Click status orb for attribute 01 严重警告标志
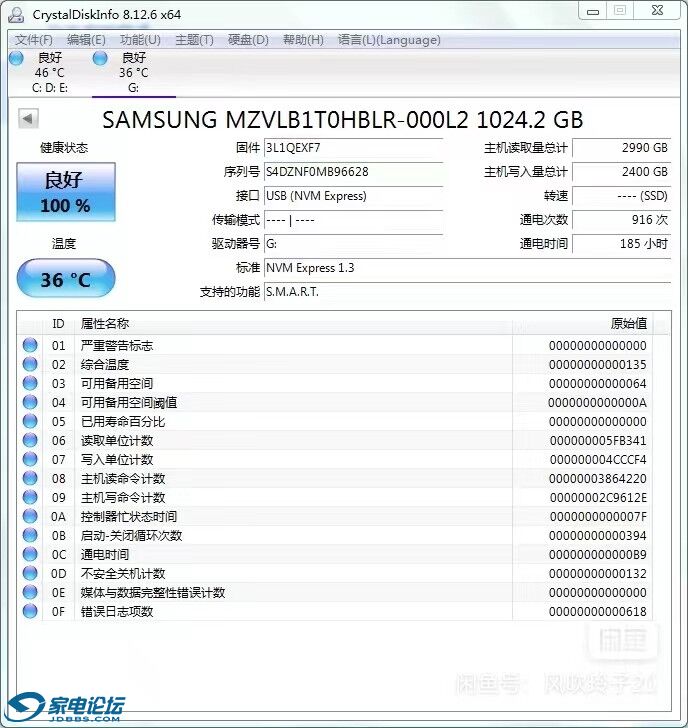Image resolution: width=688 pixels, height=728 pixels. click(30, 345)
